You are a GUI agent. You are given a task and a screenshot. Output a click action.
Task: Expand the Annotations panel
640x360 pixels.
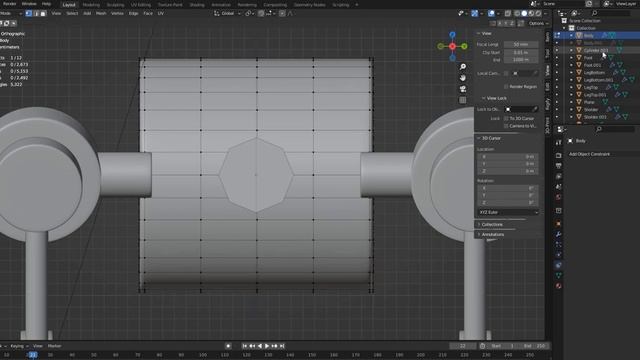[x=479, y=235]
